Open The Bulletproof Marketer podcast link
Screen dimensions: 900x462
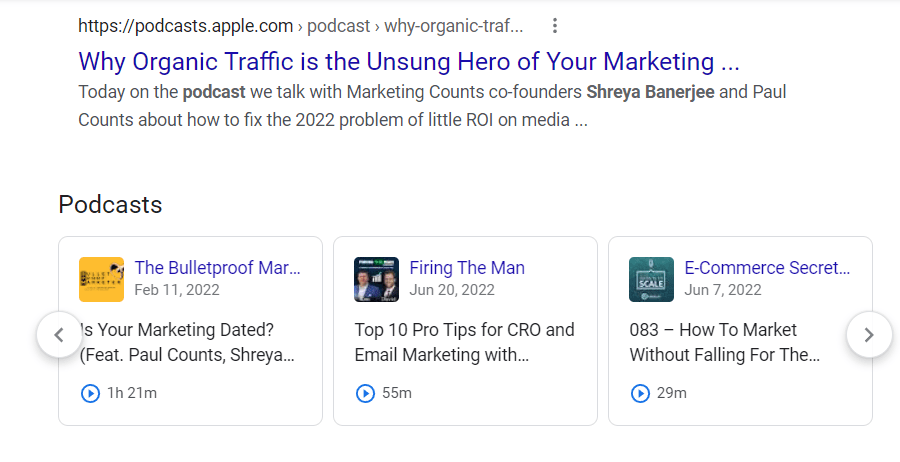217,268
